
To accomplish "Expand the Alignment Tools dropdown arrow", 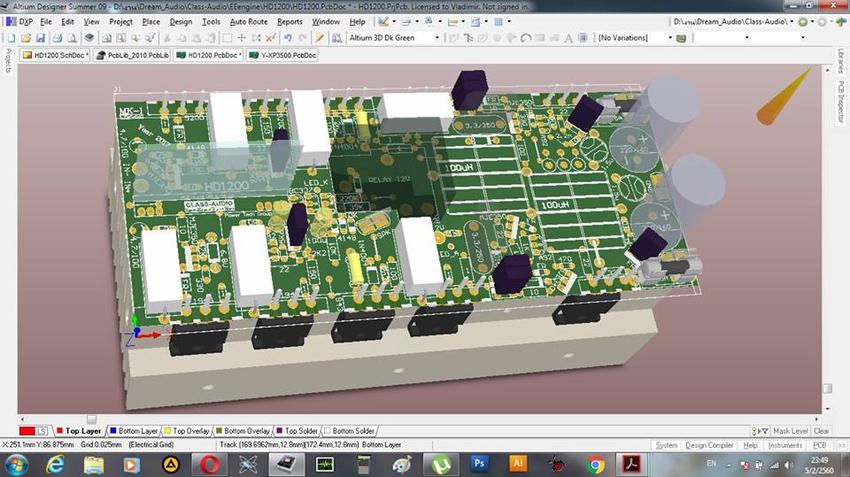I will (x=416, y=22).
